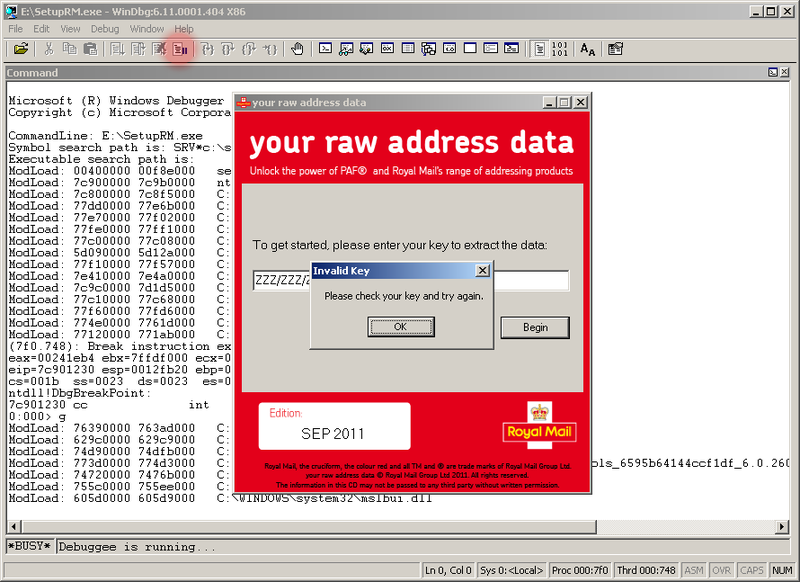Turn Source mode on toolbar icon
The width and height of the screenshot is (800, 582).
click(x=539, y=49)
